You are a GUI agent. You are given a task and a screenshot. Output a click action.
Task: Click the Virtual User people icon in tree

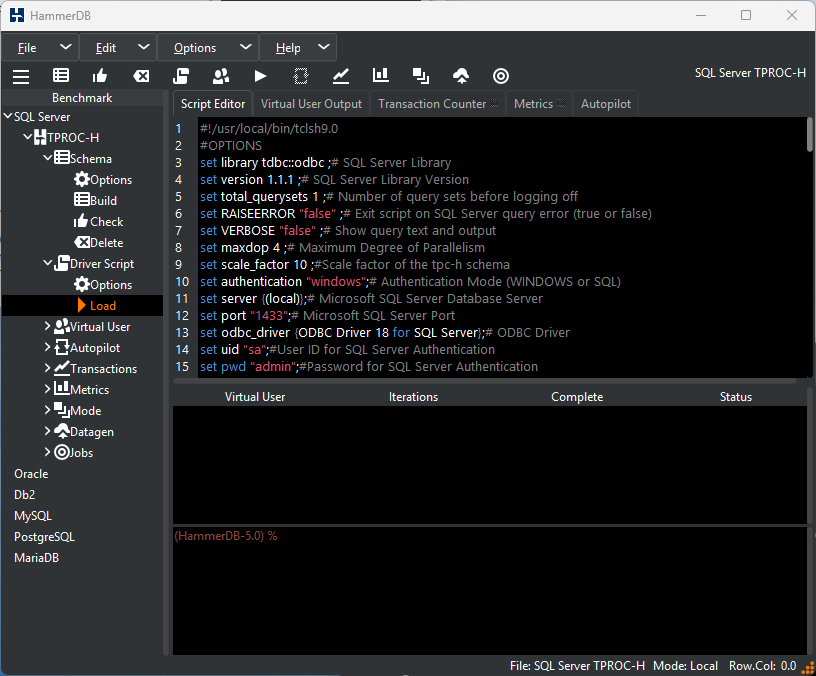tap(62, 326)
